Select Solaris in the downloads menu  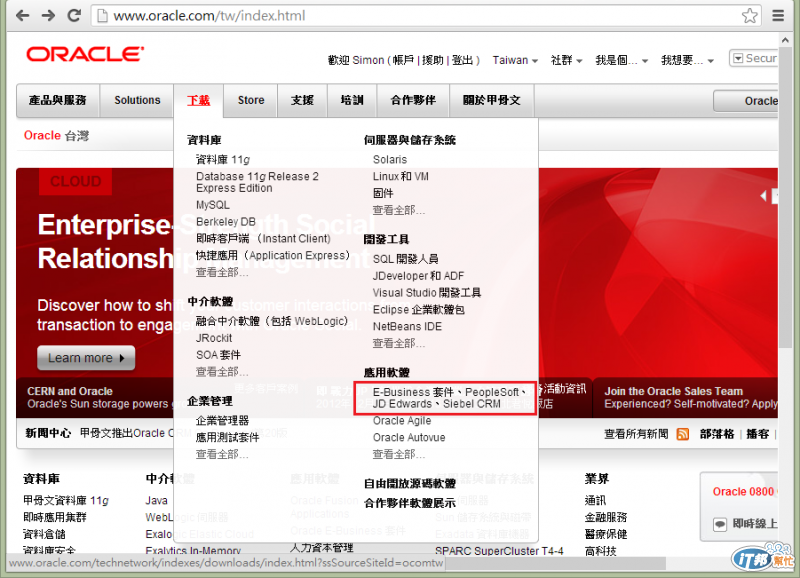click(x=390, y=160)
